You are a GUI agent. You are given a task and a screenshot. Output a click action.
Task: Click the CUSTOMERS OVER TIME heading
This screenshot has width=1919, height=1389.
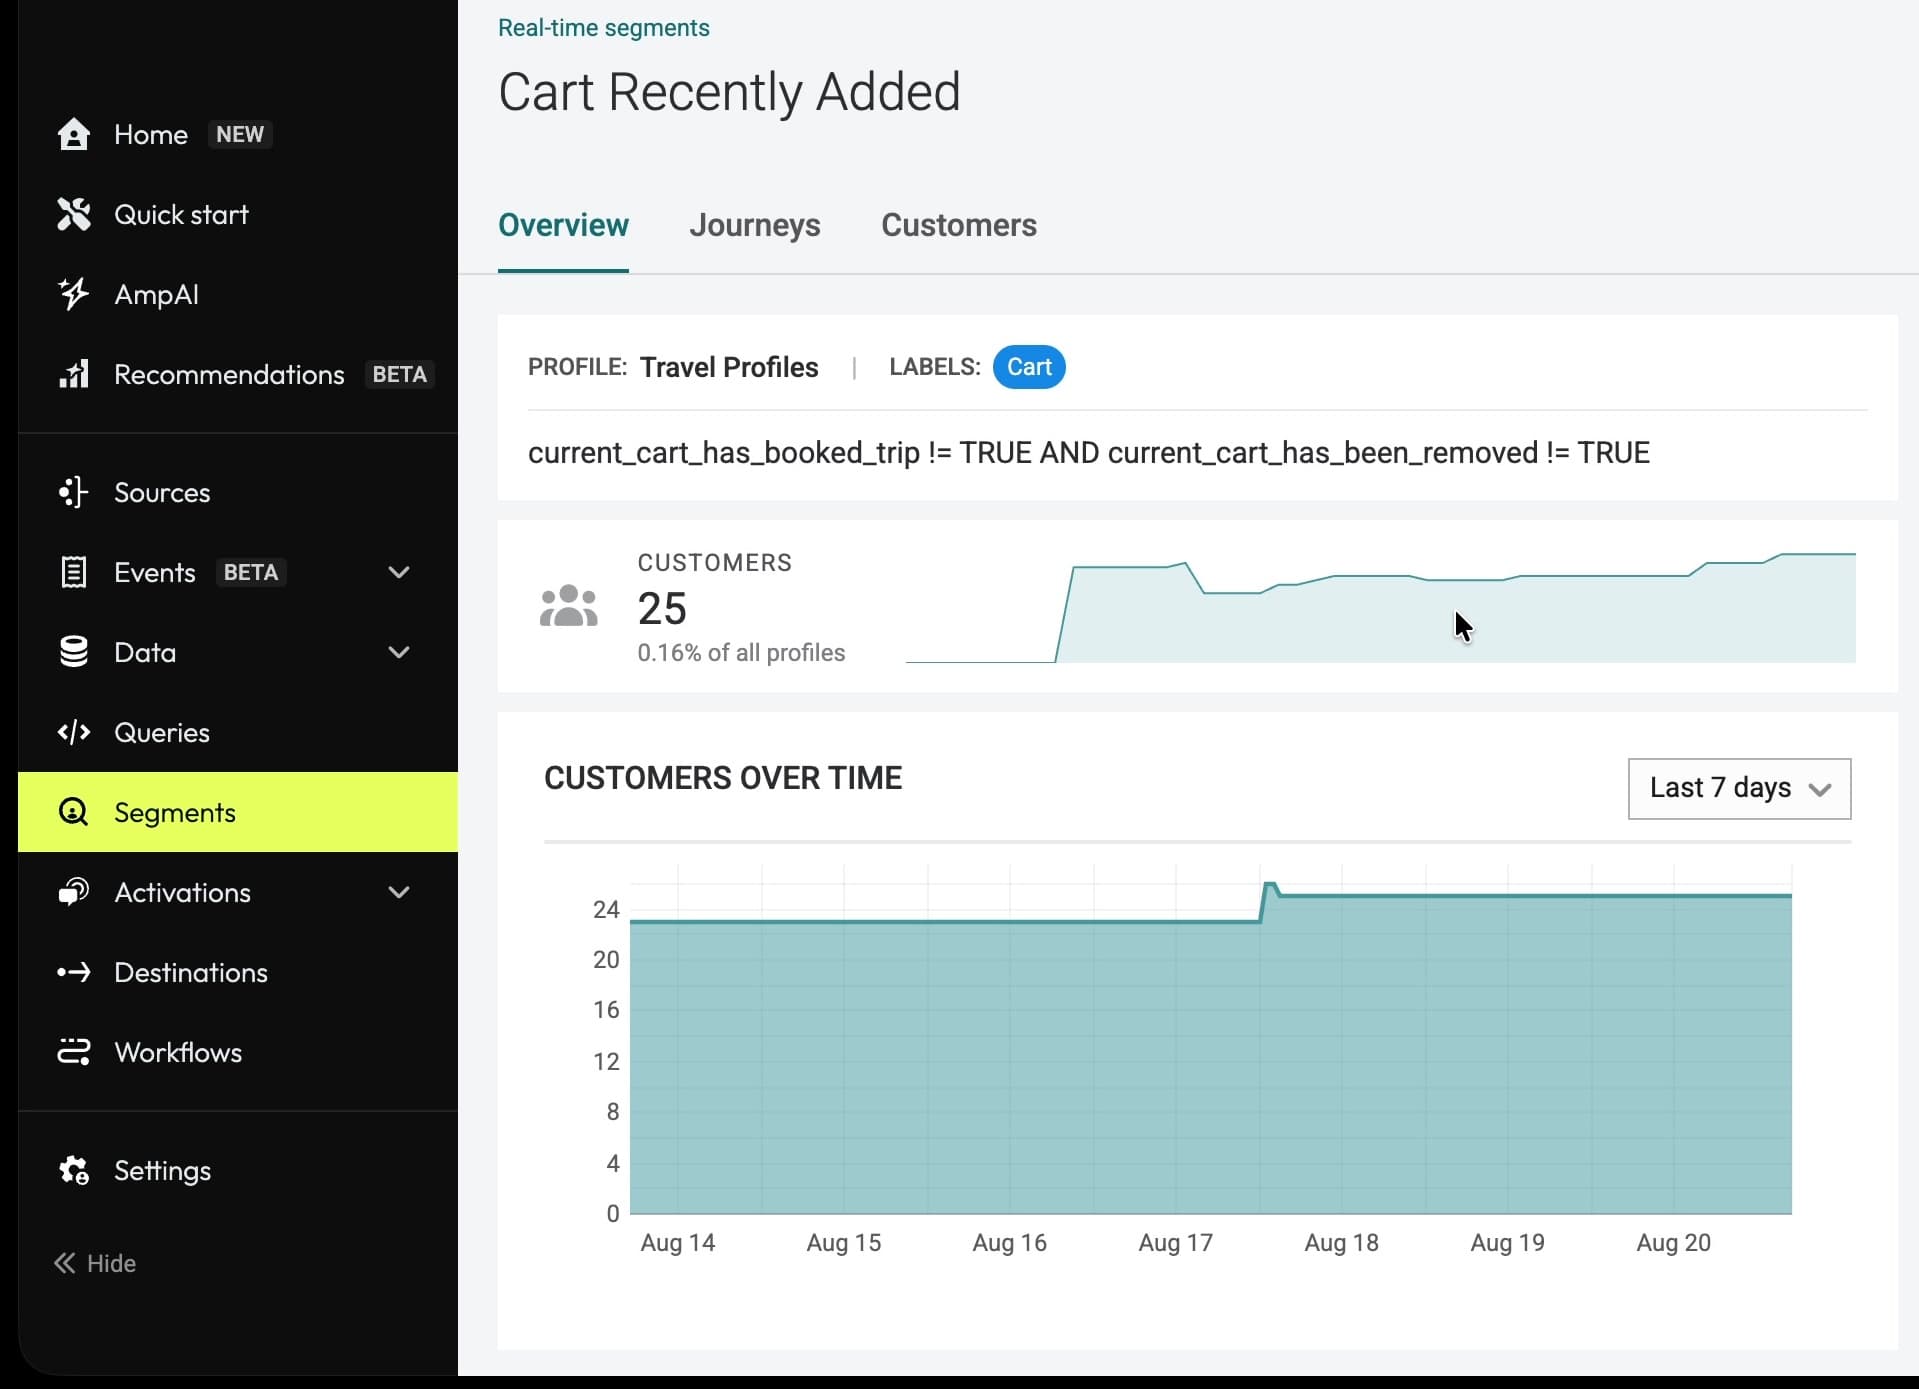pos(723,778)
